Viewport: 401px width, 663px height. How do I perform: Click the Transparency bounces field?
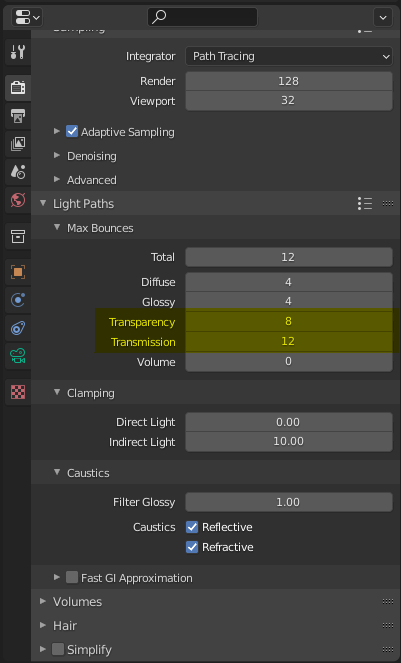point(289,322)
